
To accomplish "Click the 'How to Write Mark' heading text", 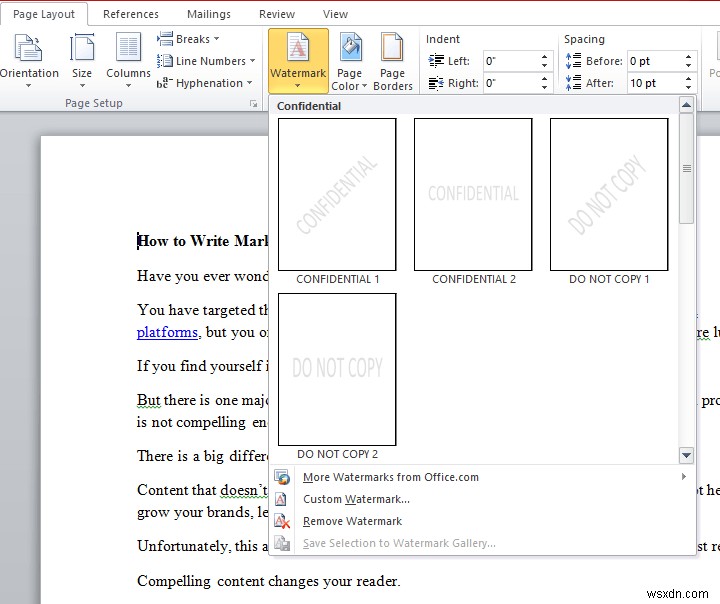I will 202,241.
